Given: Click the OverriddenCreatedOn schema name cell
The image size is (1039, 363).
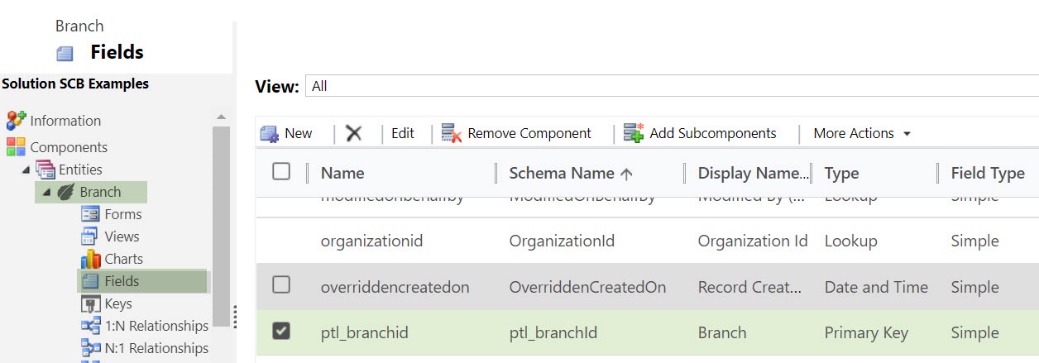Looking at the screenshot, I should point(587,287).
